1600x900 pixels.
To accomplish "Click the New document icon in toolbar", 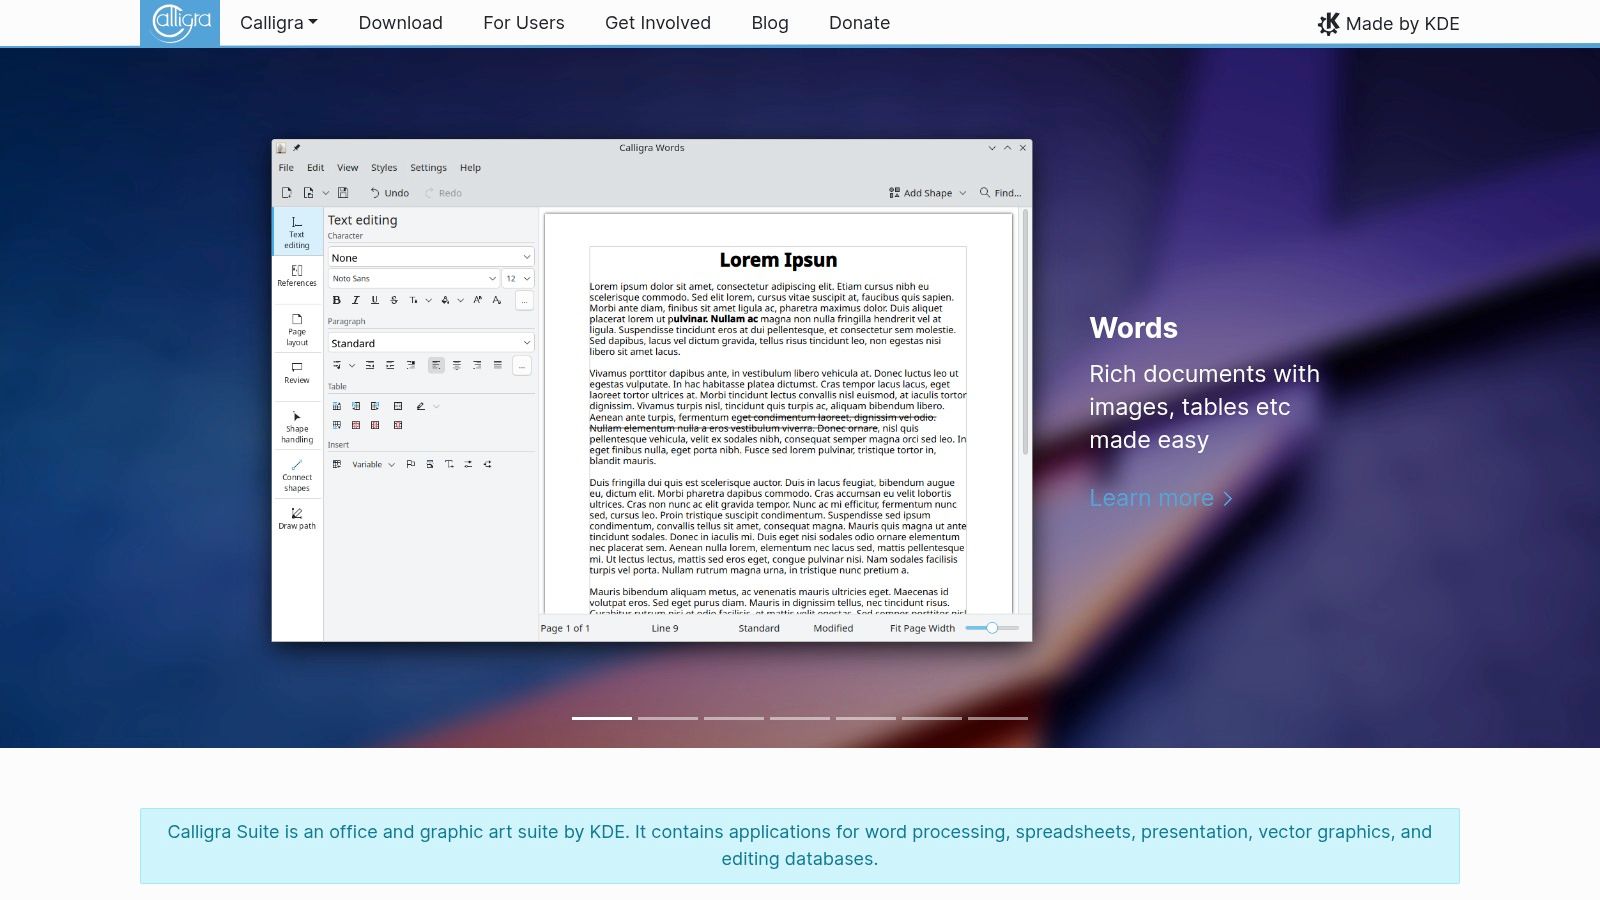I will pyautogui.click(x=287, y=193).
